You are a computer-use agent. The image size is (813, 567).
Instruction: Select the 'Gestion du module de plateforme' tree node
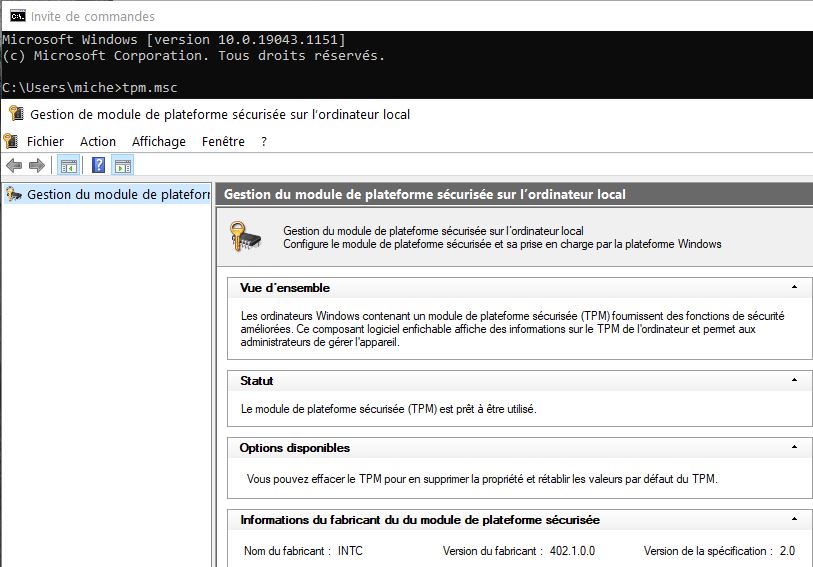pos(107,194)
